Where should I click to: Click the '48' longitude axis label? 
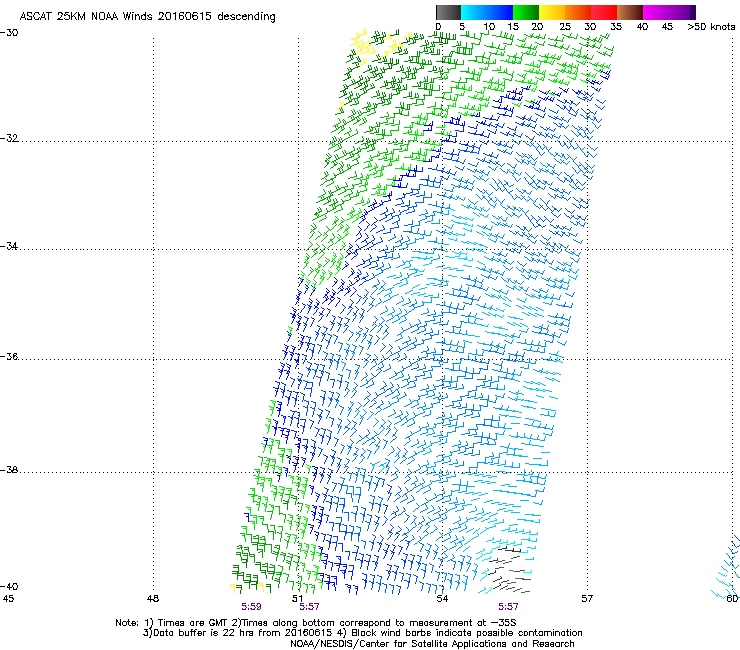[153, 599]
